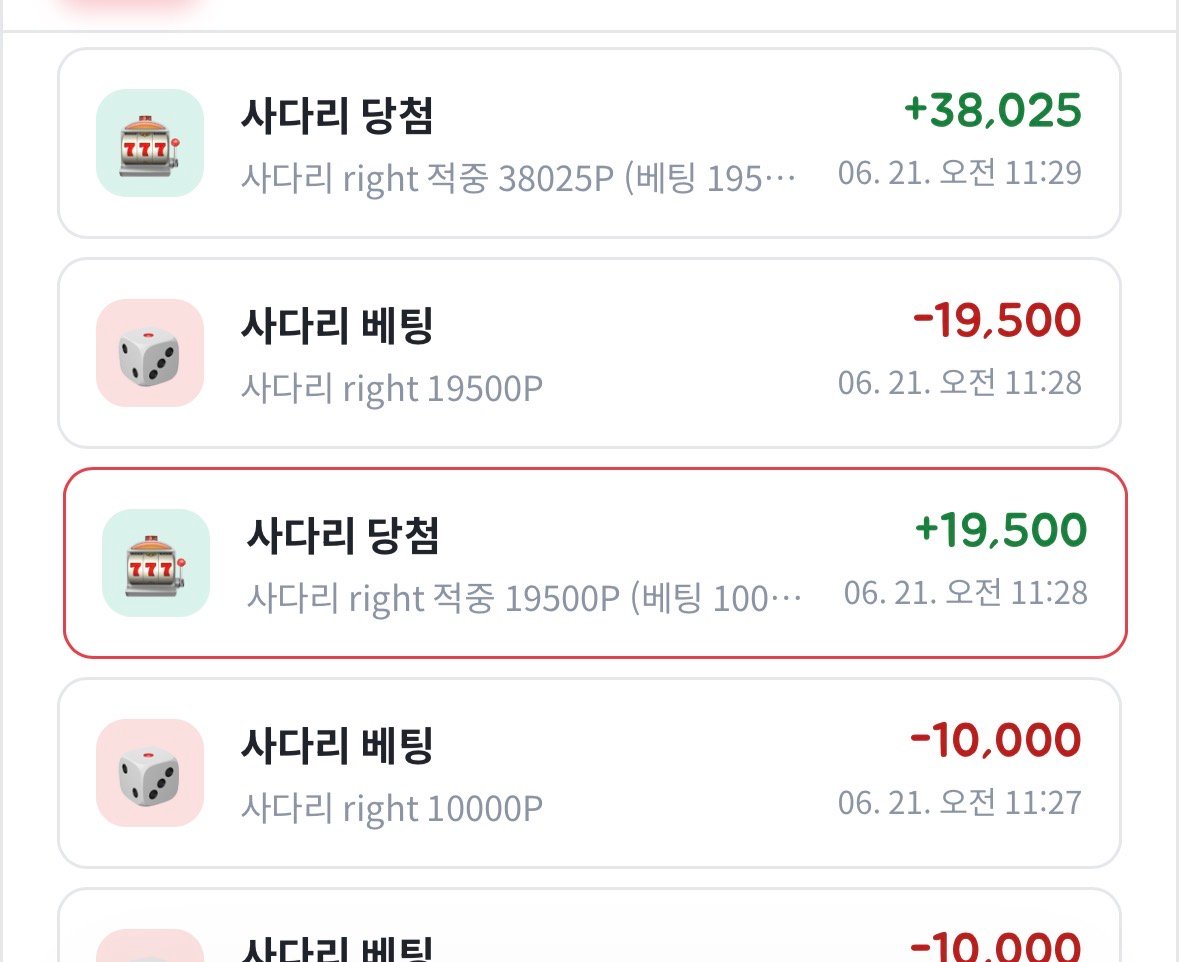This screenshot has height=962, width=1179.
Task: Click dice icon of -19,500 bet
Action: [x=150, y=353]
